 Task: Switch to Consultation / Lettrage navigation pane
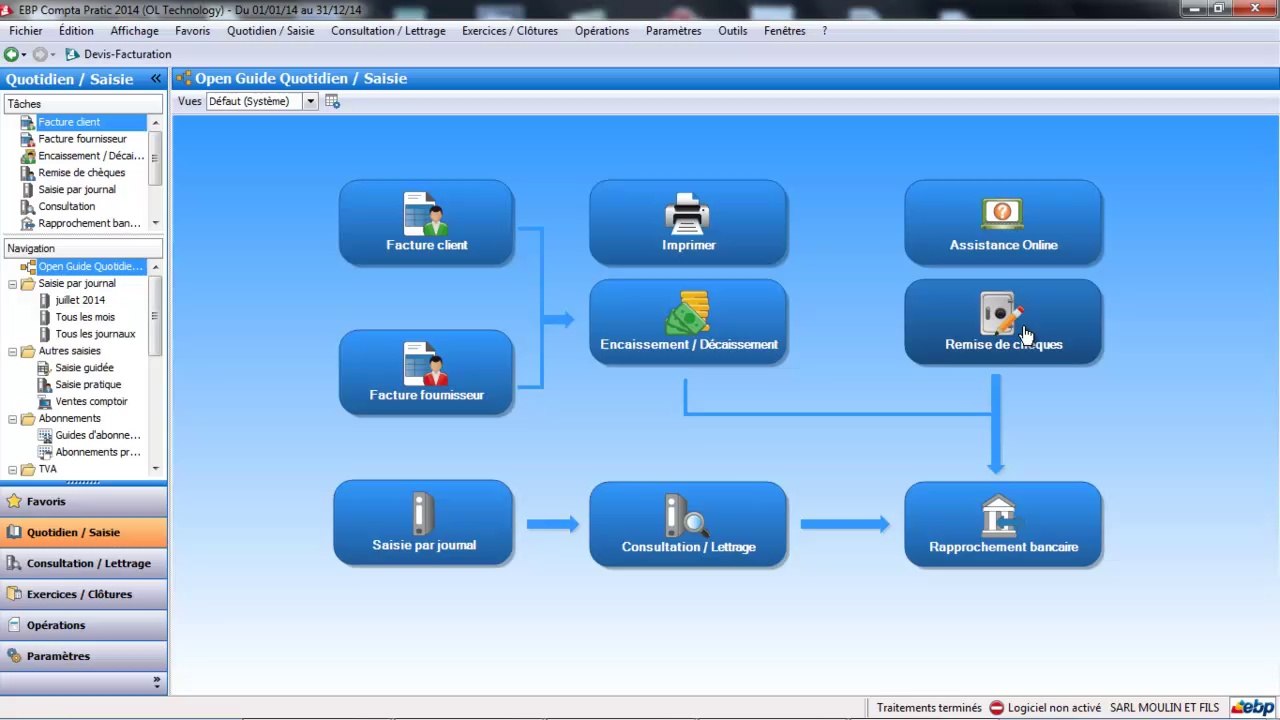click(x=84, y=564)
